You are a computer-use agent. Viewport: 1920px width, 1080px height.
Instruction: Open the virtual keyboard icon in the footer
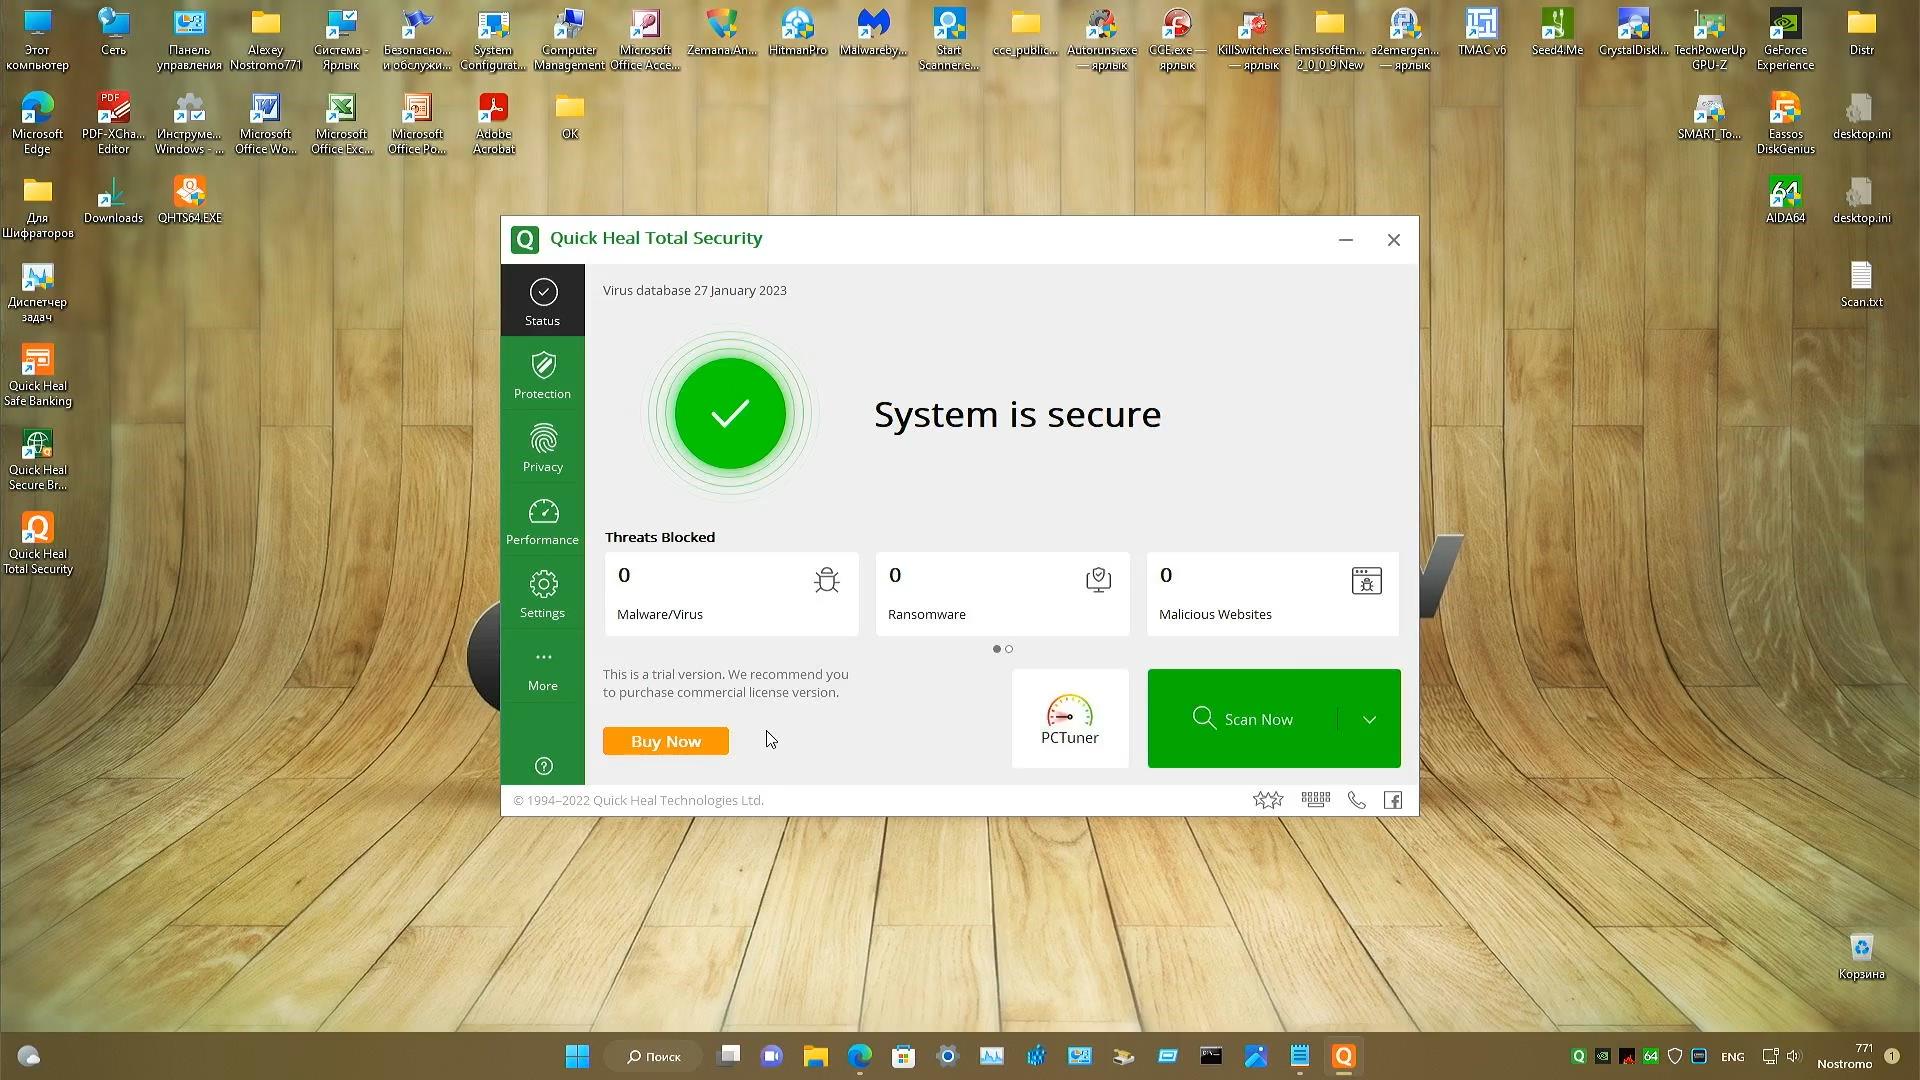point(1315,799)
